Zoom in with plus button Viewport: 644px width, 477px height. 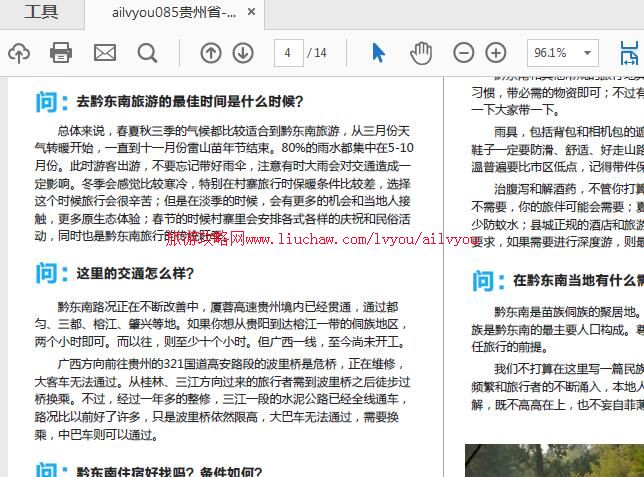[x=496, y=53]
